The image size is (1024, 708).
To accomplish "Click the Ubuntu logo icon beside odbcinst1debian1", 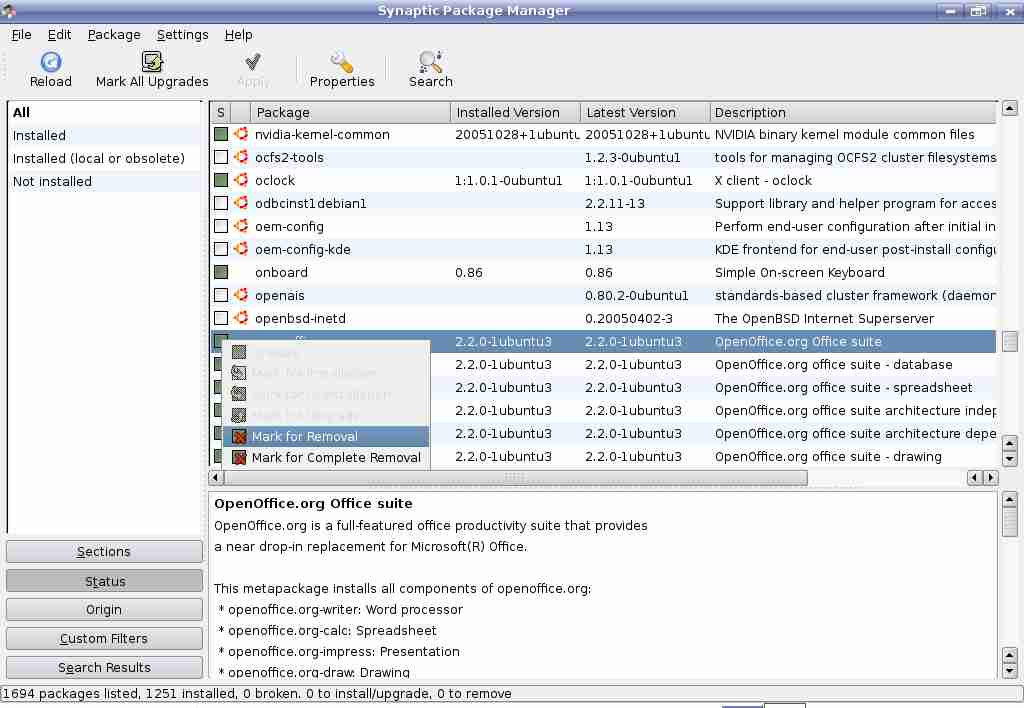I will click(241, 202).
